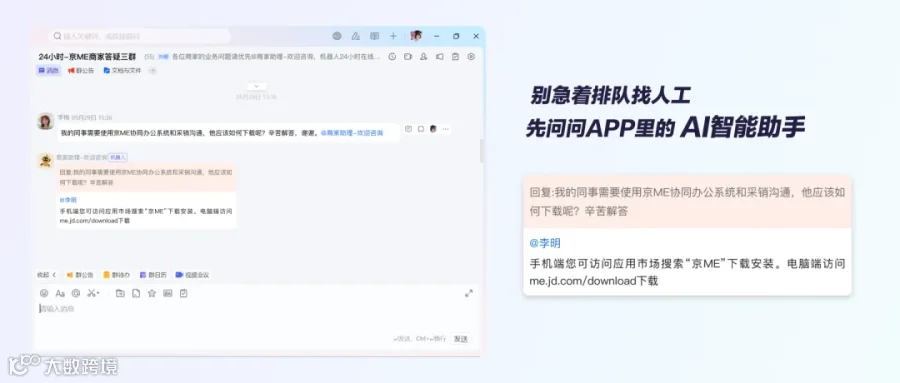Expand the collapsed chevron above the date
Screen dimensions: 900x383
[256, 86]
